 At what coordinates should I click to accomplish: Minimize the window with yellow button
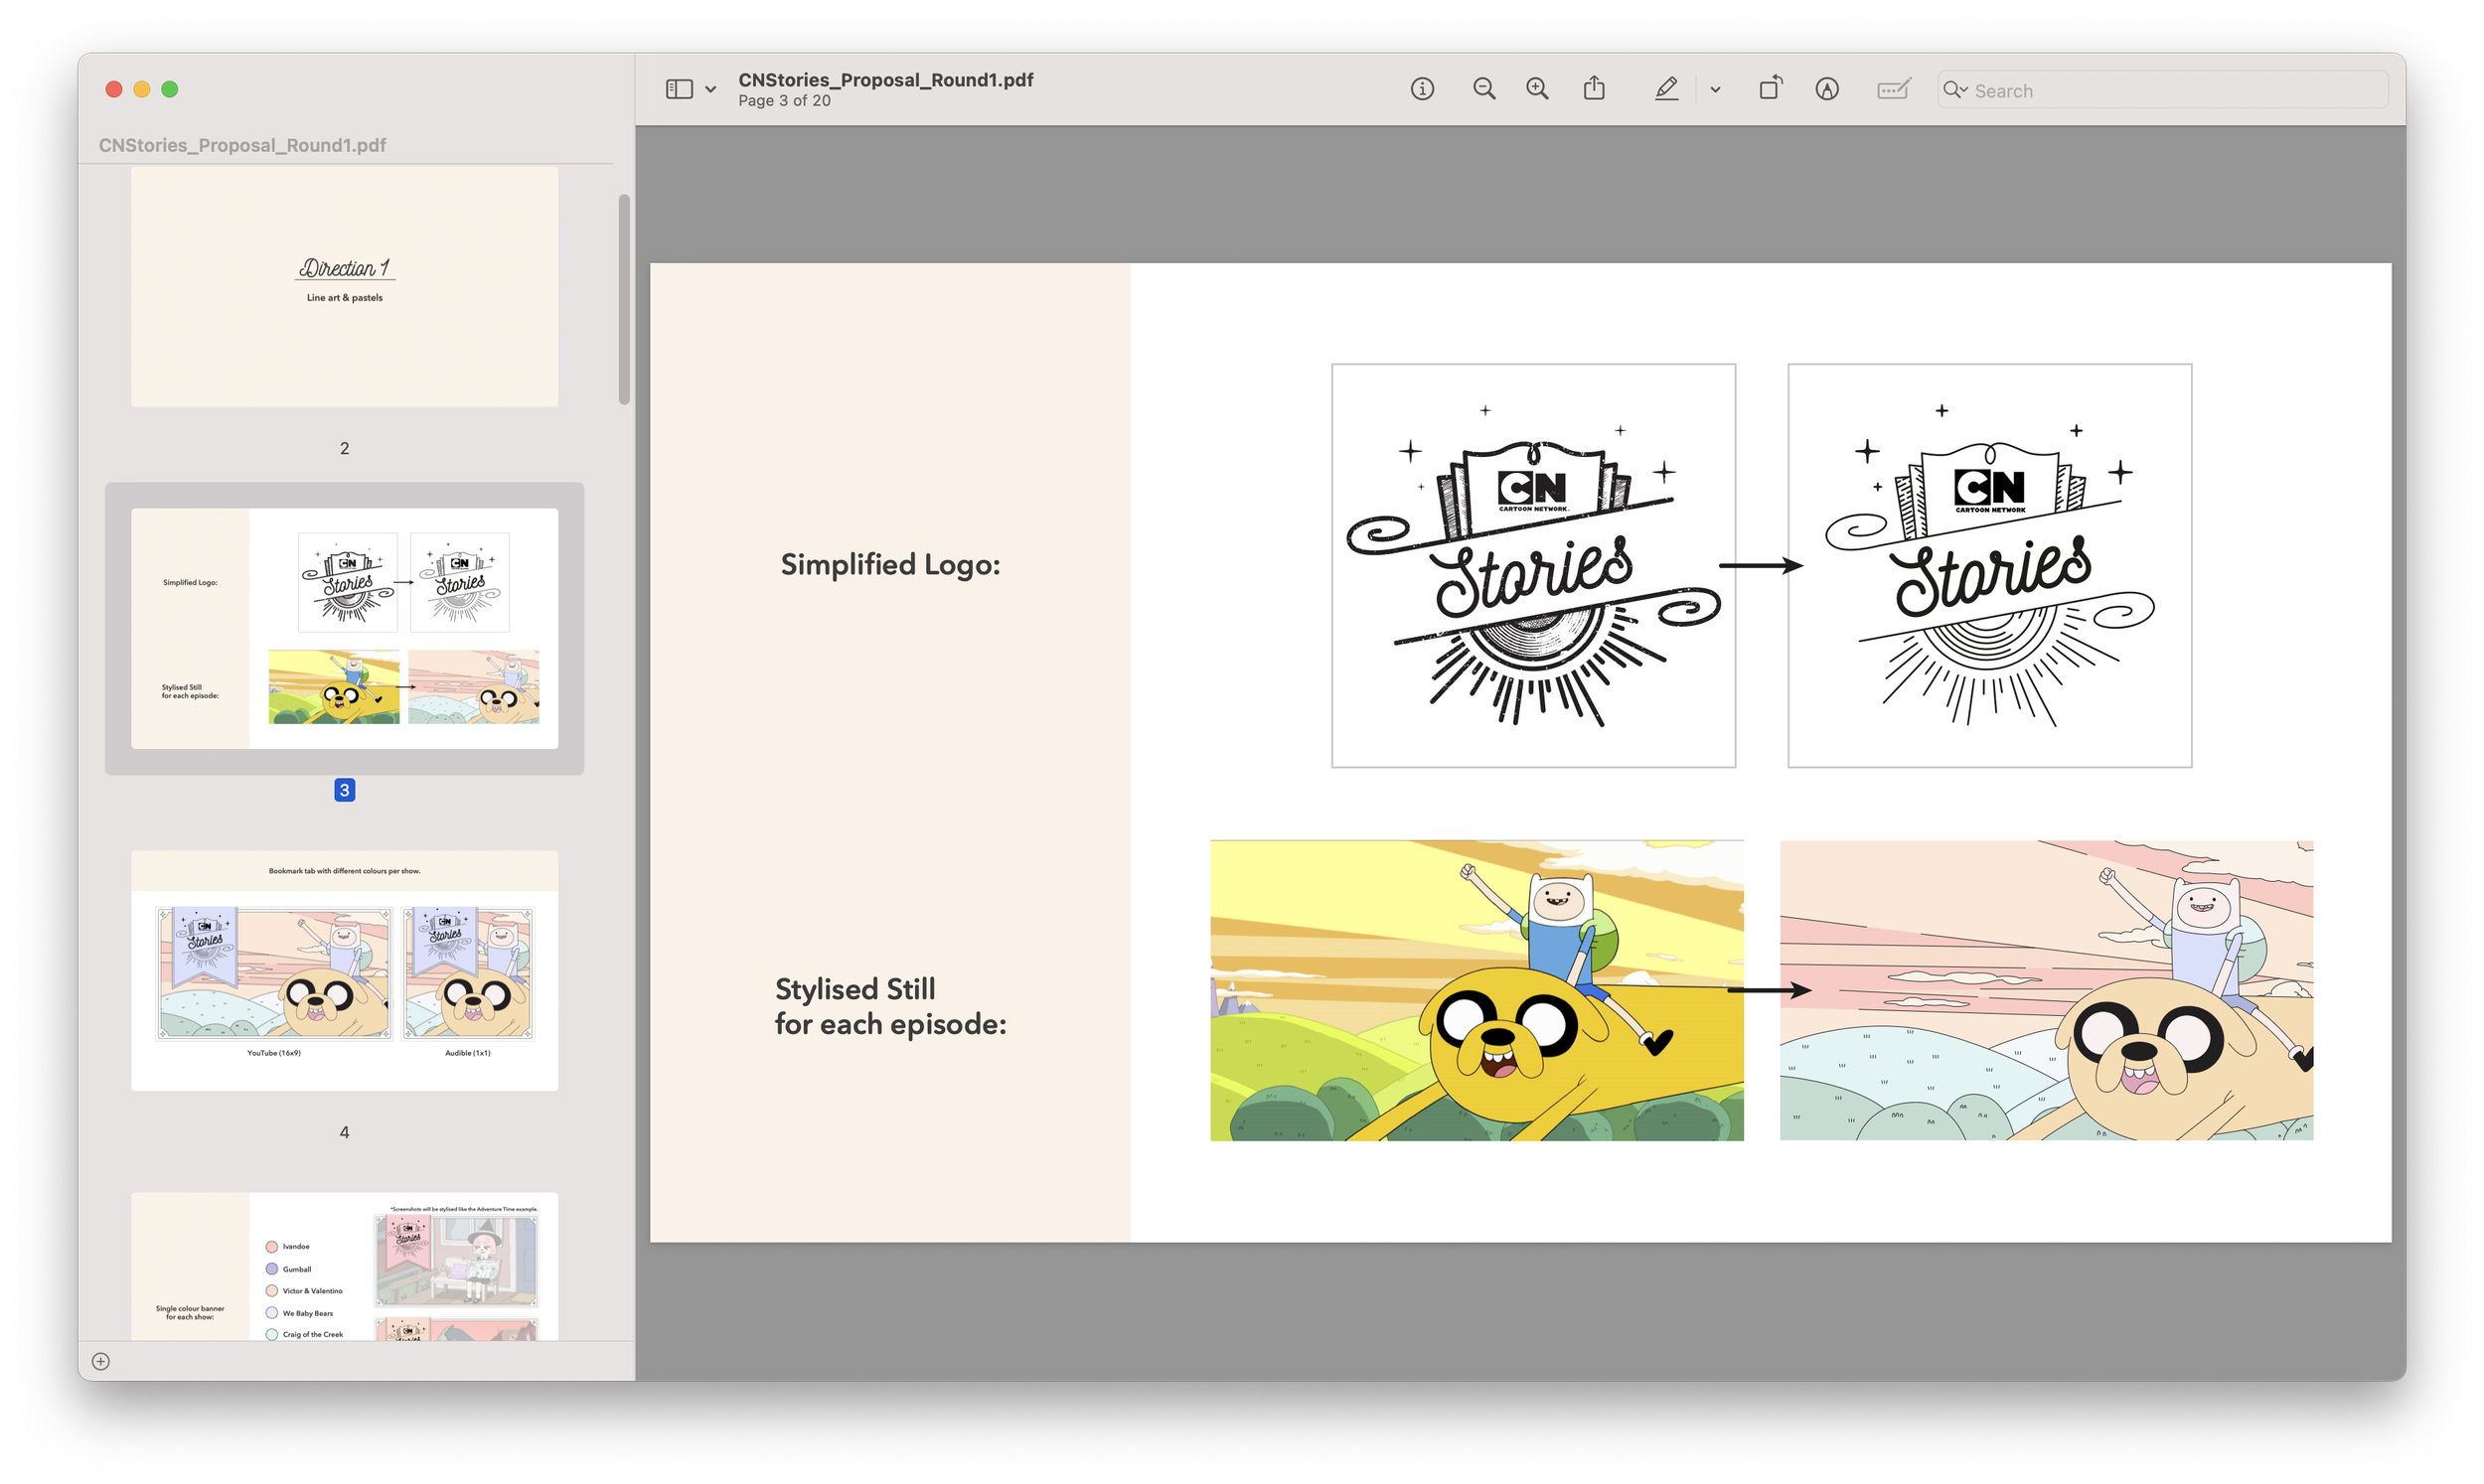tap(142, 89)
